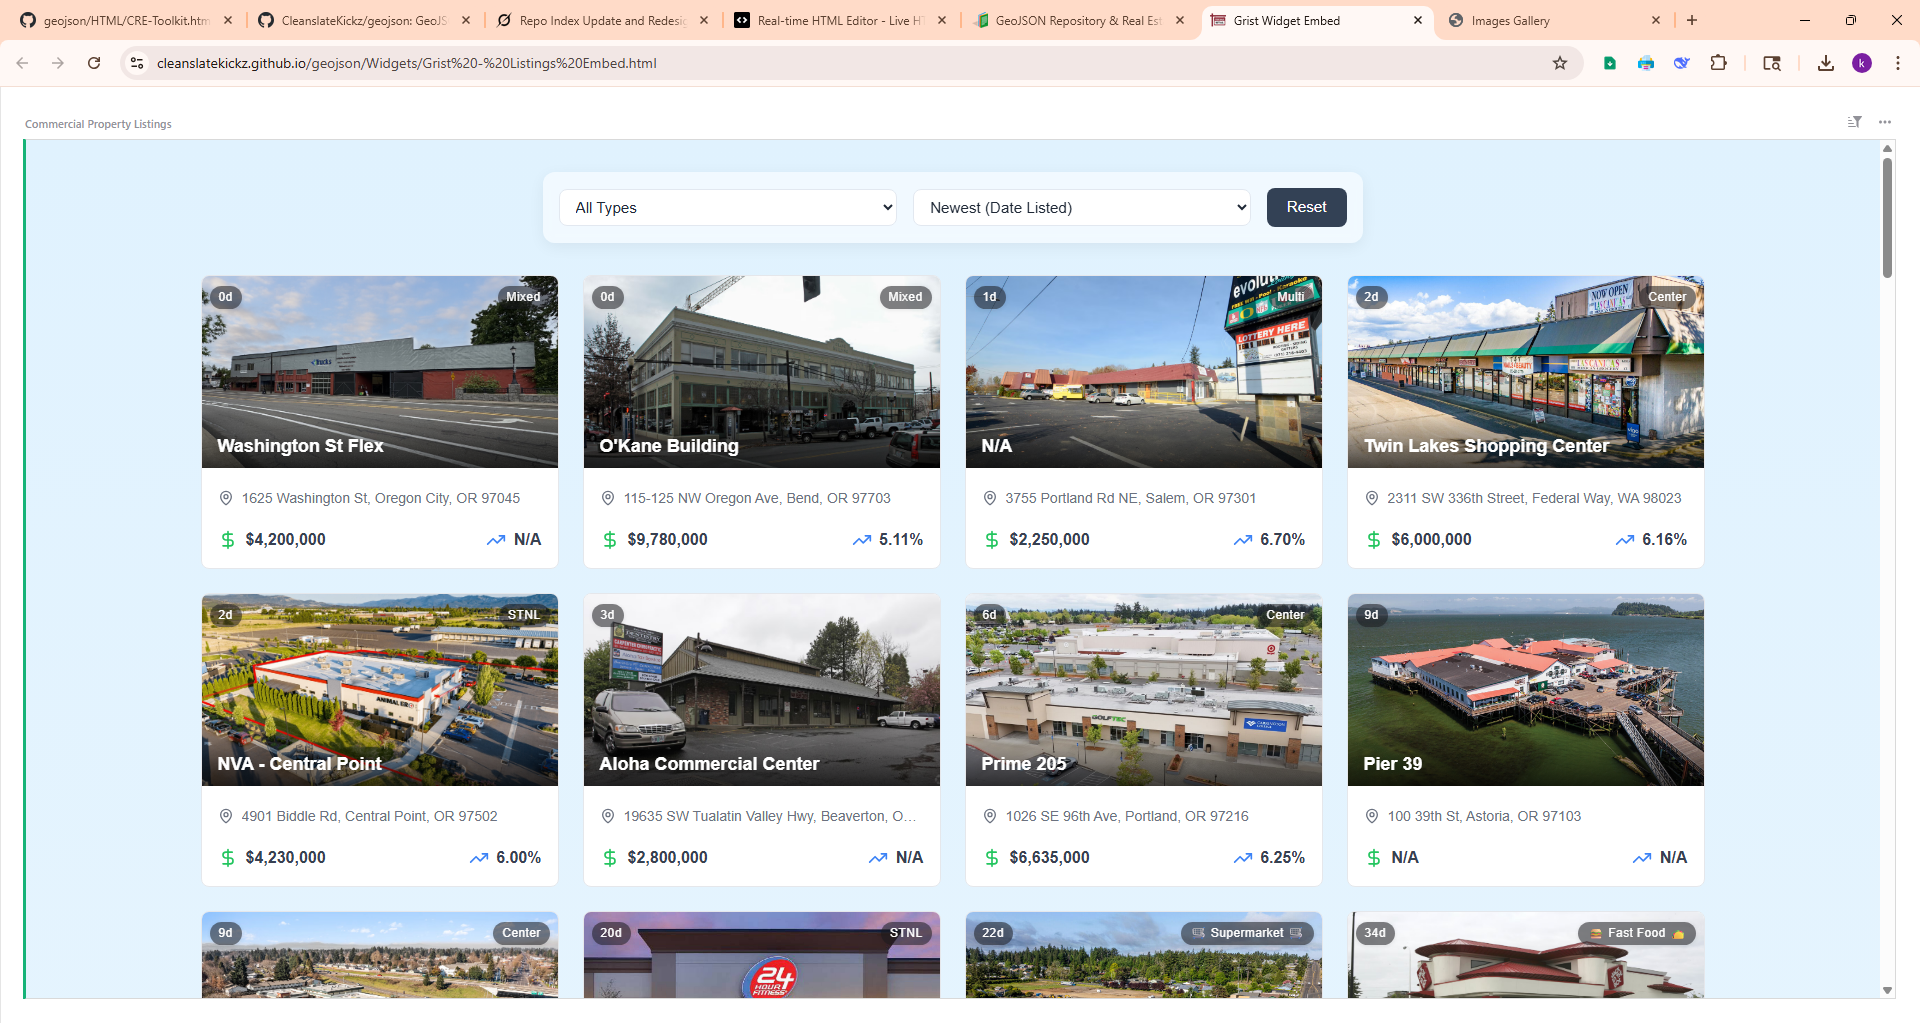Click location pin next to 4901 Biddle Rd
The width and height of the screenshot is (1920, 1032).
[x=226, y=816]
